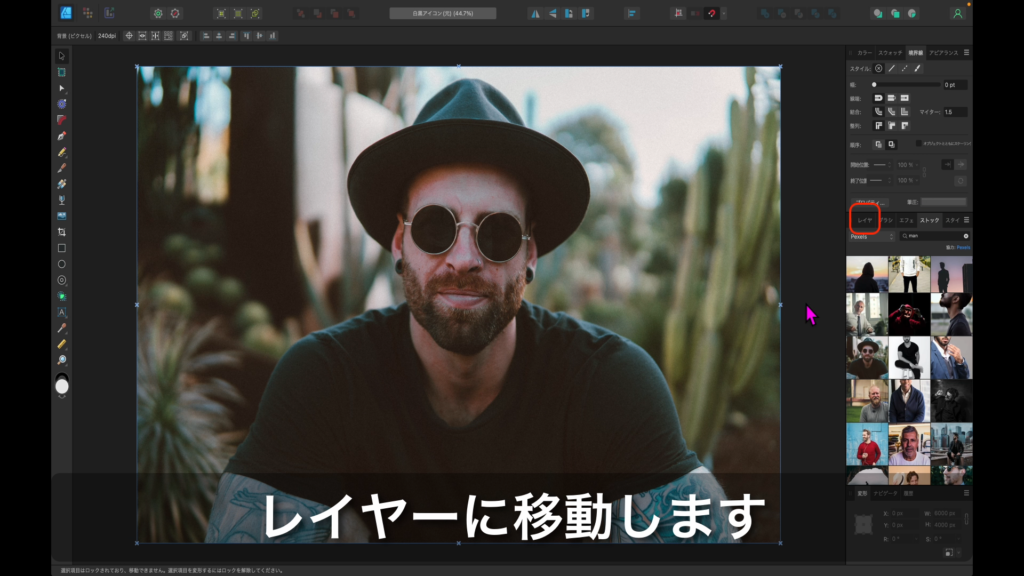This screenshot has height=576, width=1024.
Task: Open the end arrowhead style dropdown
Action: 882,180
